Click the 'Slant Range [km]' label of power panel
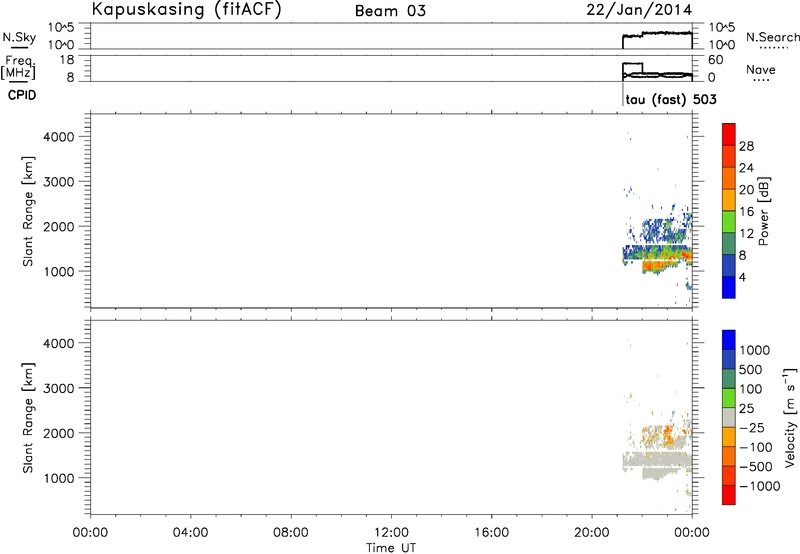The image size is (800, 554). [x=28, y=211]
